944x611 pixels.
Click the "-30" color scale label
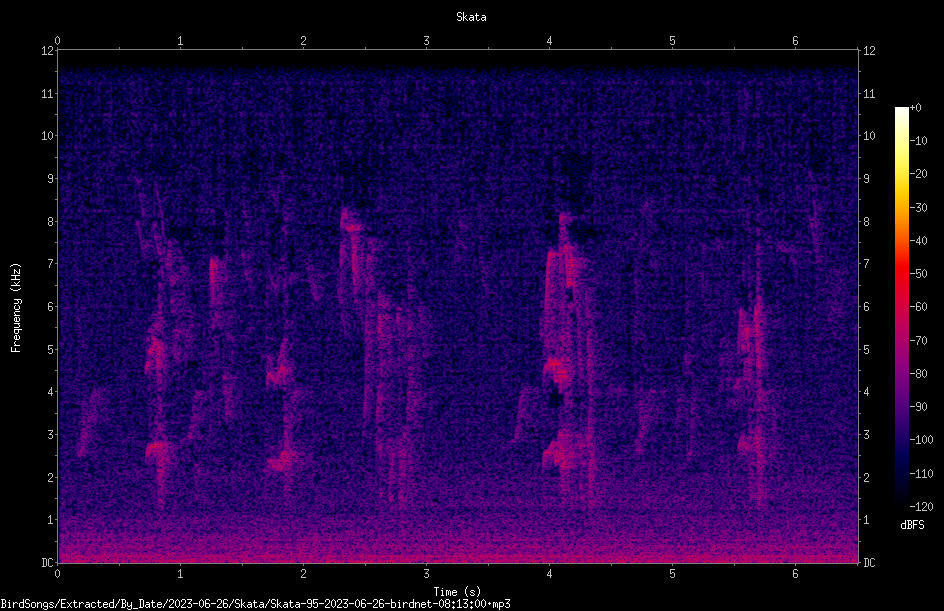point(918,208)
